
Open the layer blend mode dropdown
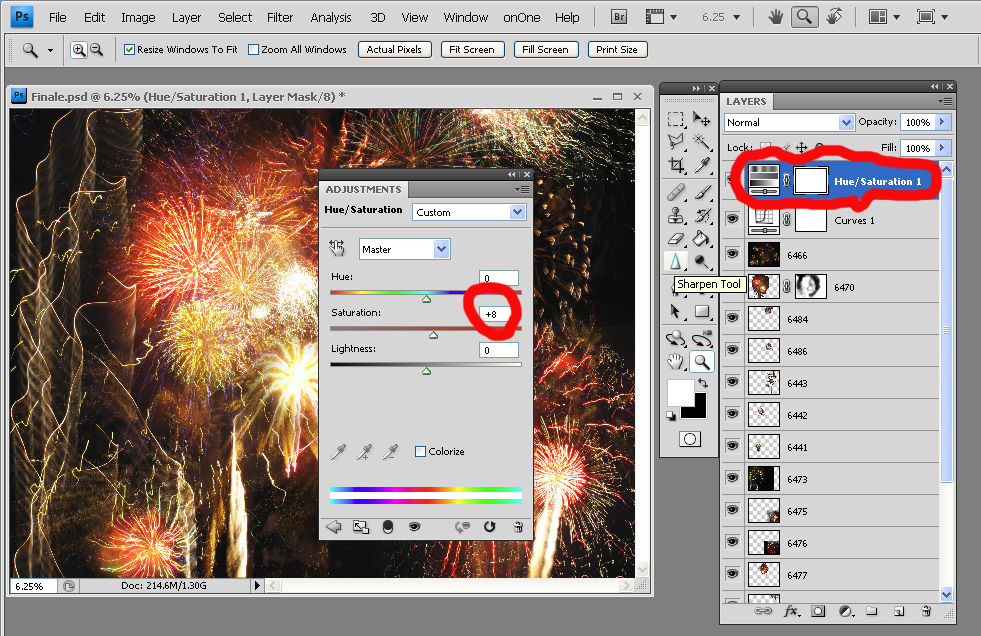tap(789, 122)
